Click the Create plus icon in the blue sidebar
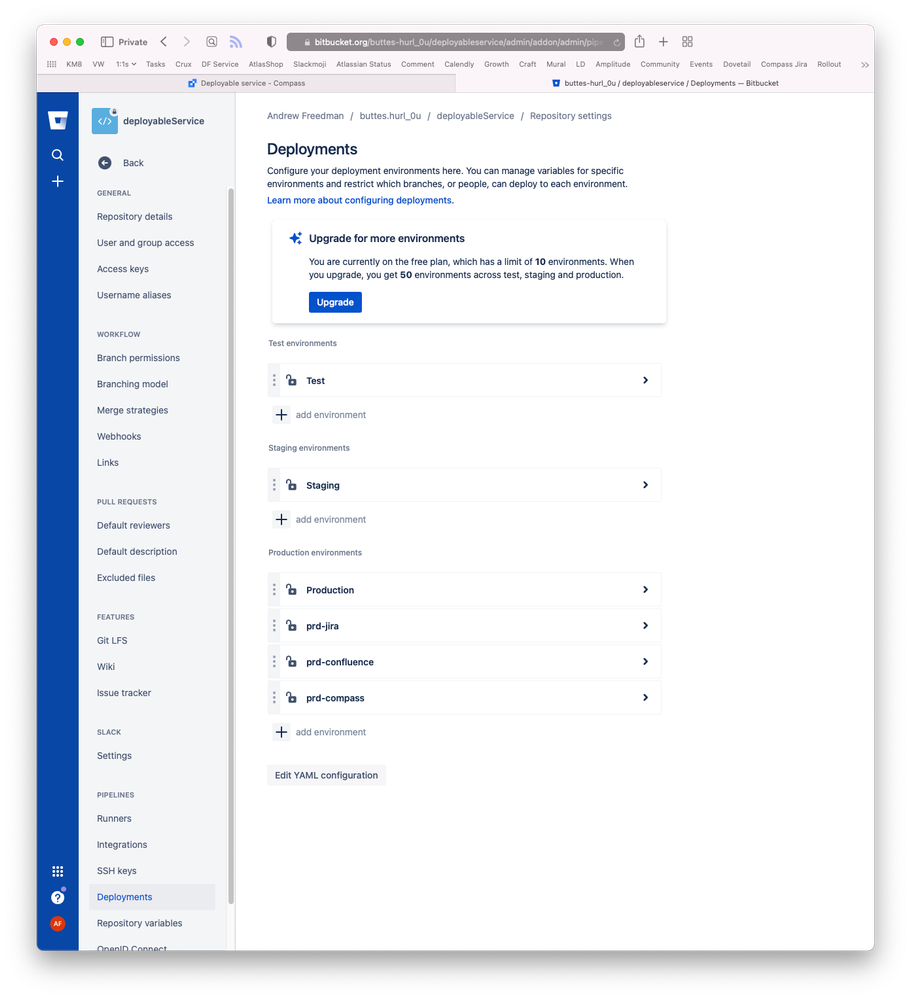The height and width of the screenshot is (999, 911). [57, 182]
